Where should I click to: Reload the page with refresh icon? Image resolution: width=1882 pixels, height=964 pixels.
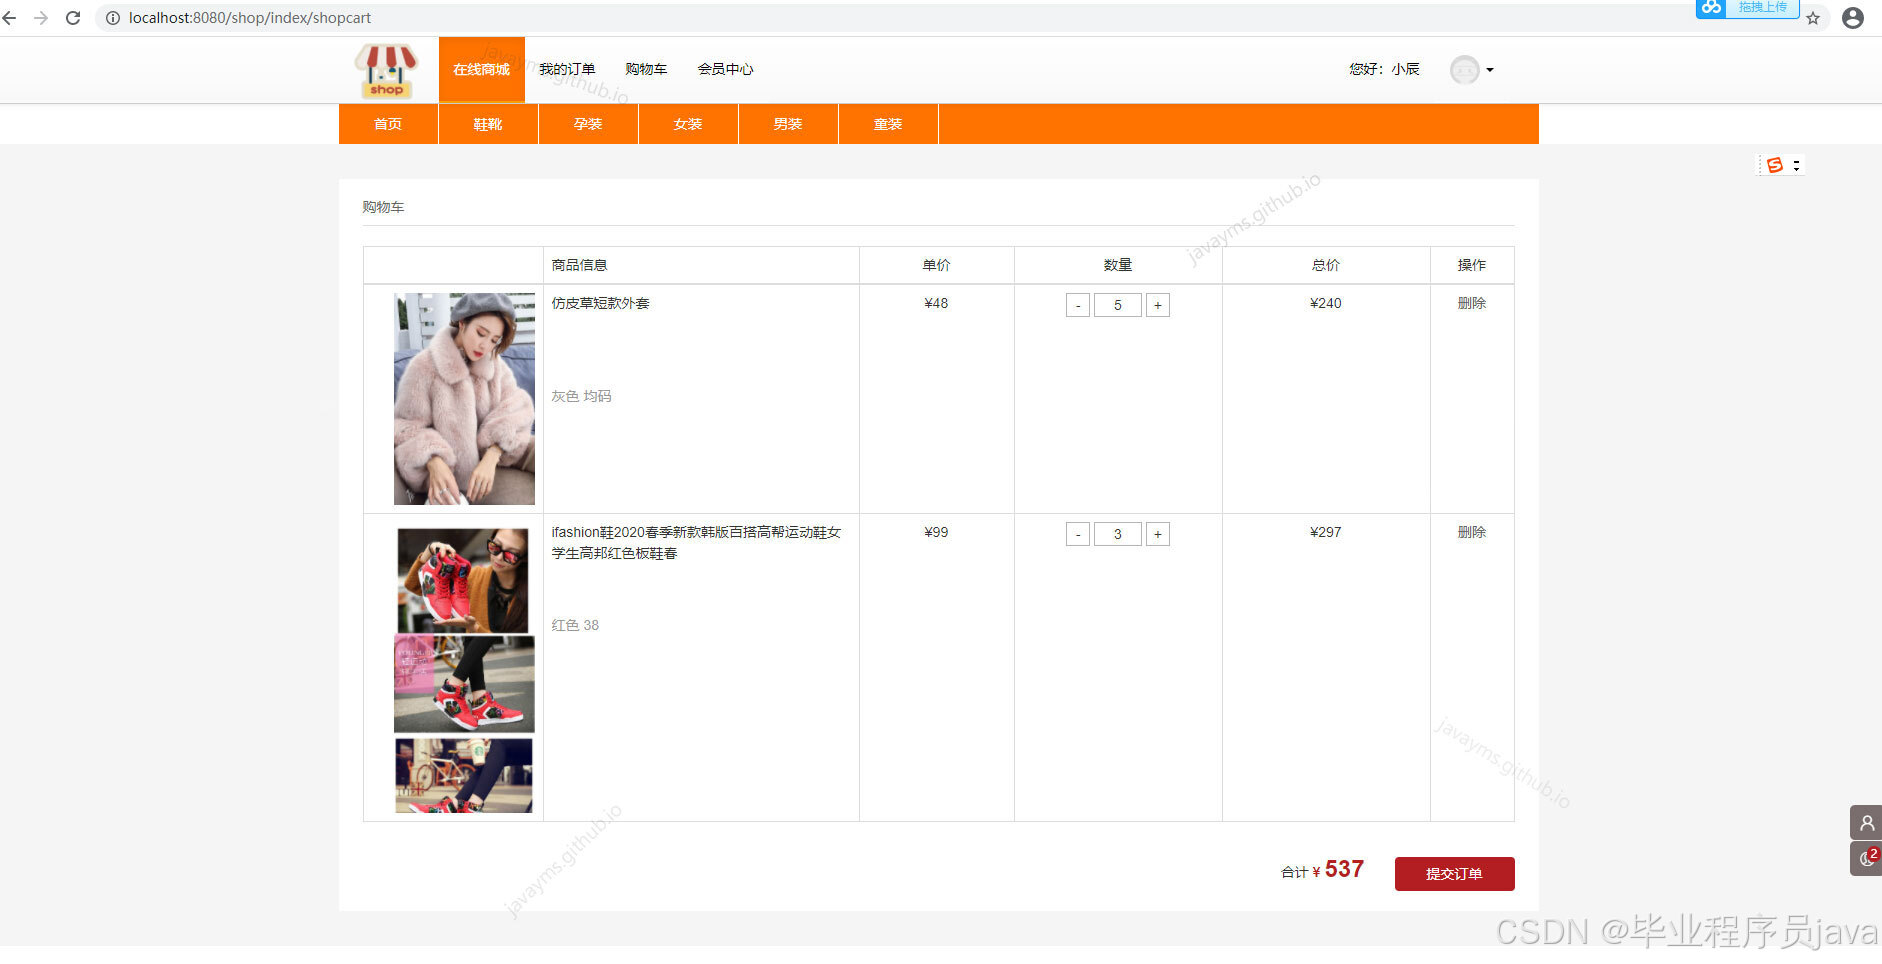(x=73, y=18)
